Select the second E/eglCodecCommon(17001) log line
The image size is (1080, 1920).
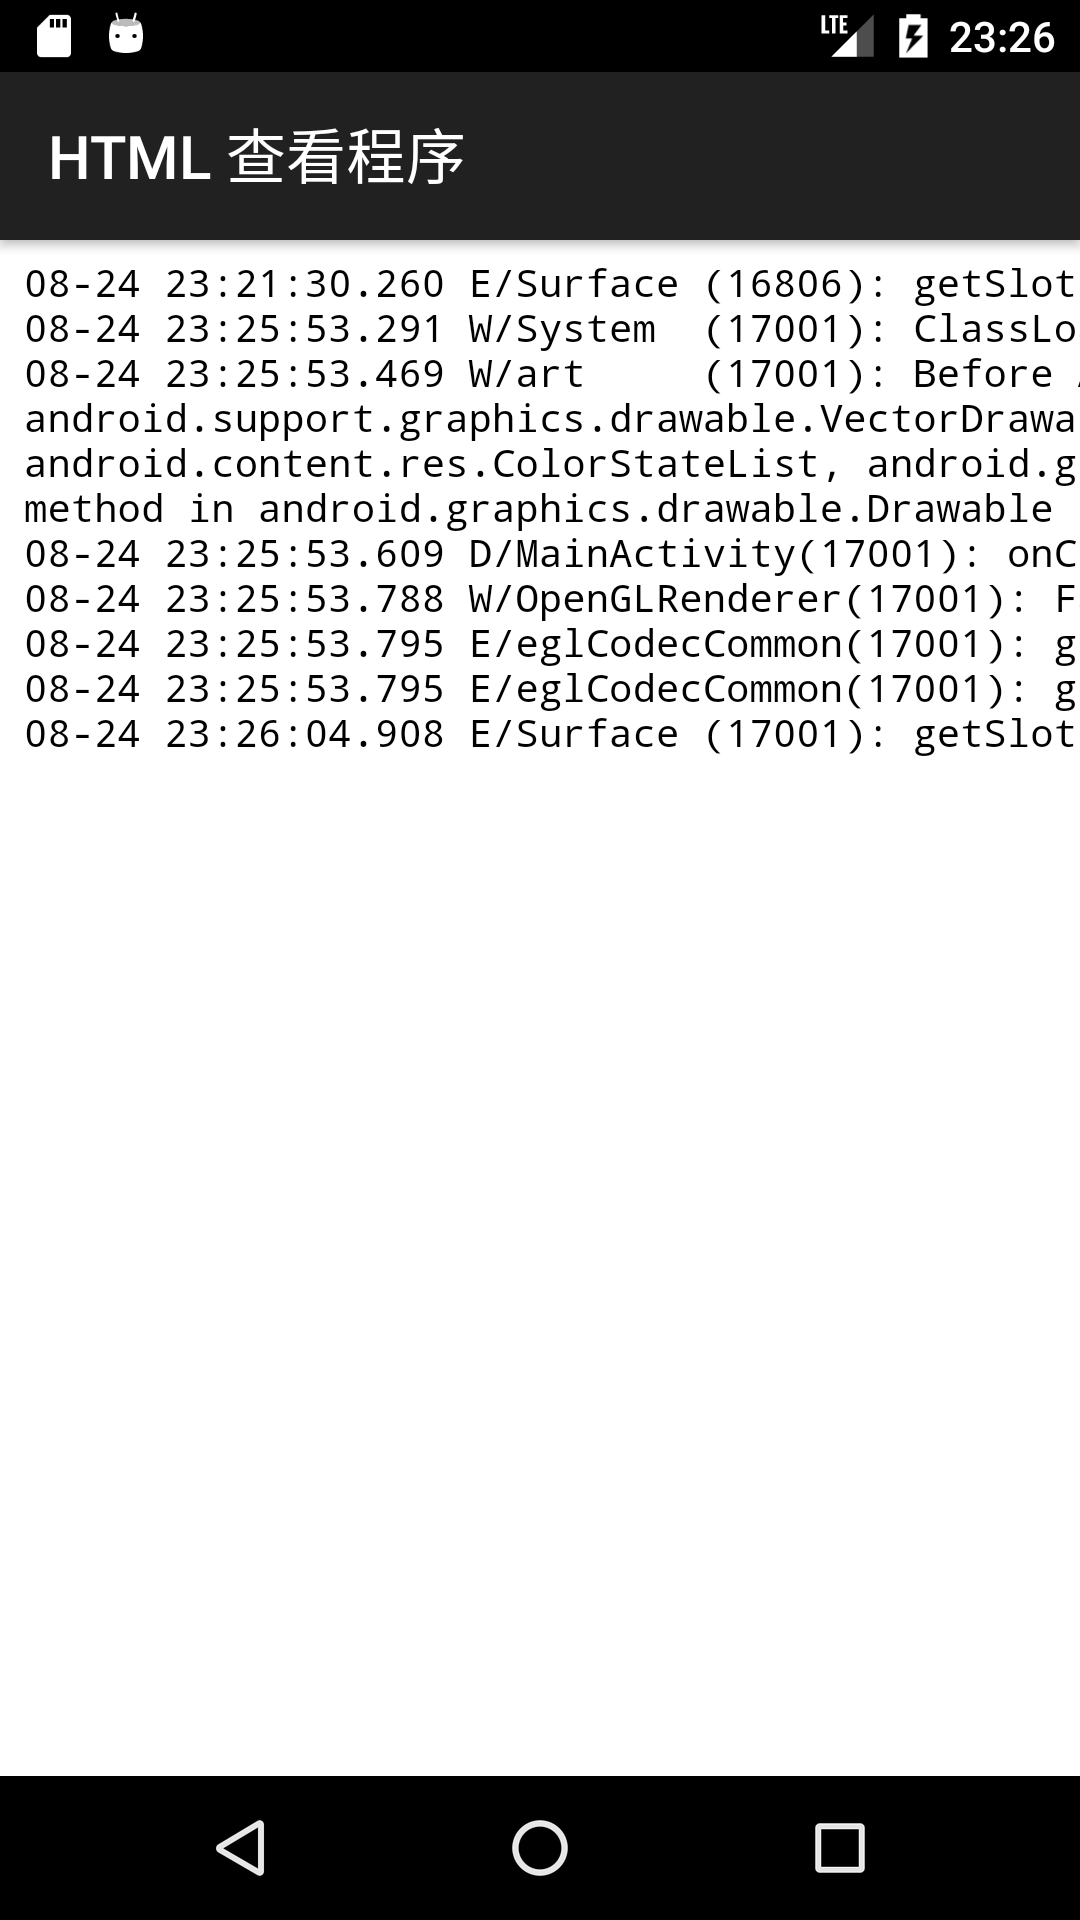[x=550, y=689]
